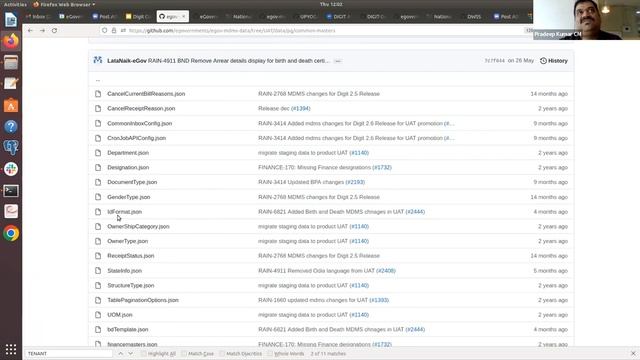Close the find bar
Screen dimensions: 640x360
coord(633,353)
